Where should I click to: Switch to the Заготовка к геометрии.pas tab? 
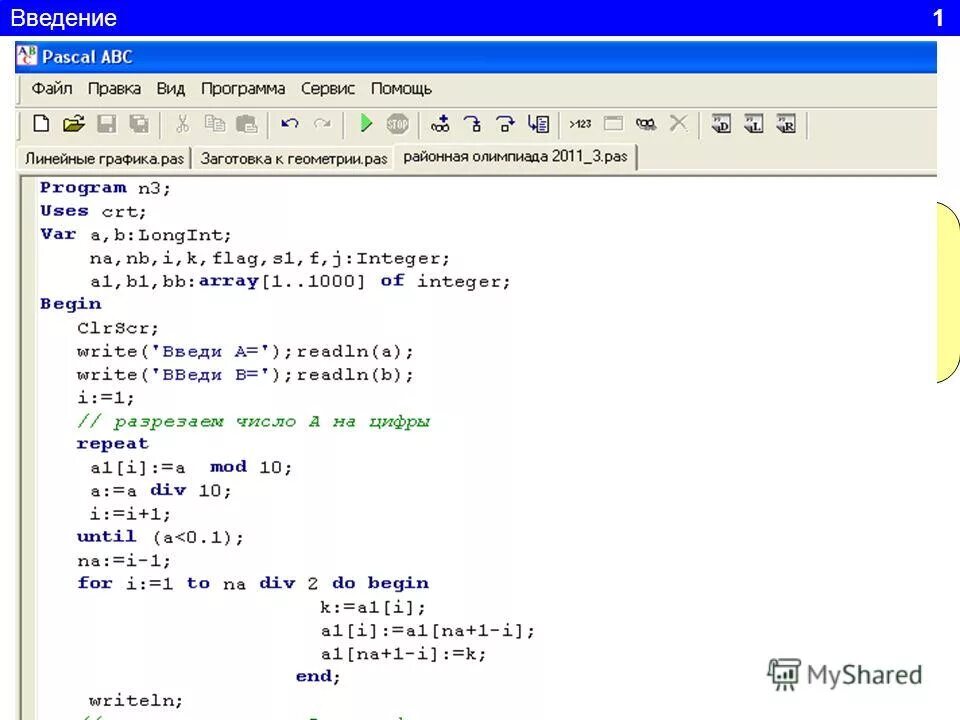pos(294,159)
